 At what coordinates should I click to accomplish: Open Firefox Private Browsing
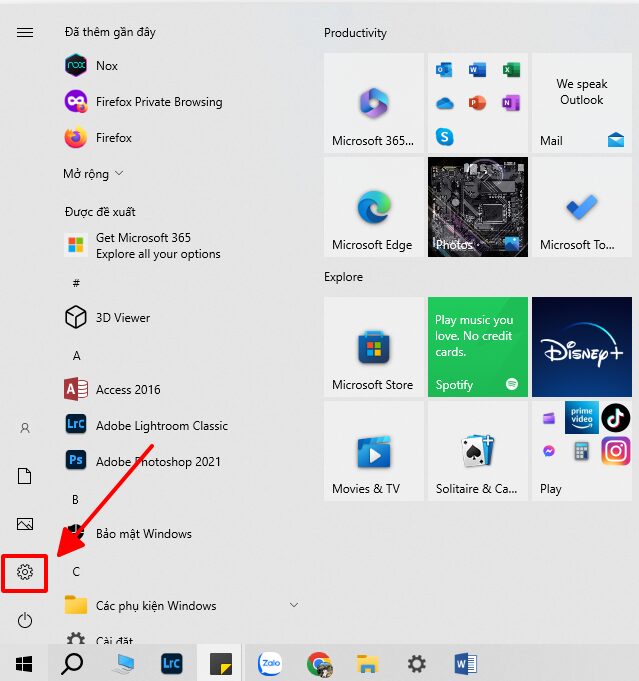pyautogui.click(x=158, y=102)
